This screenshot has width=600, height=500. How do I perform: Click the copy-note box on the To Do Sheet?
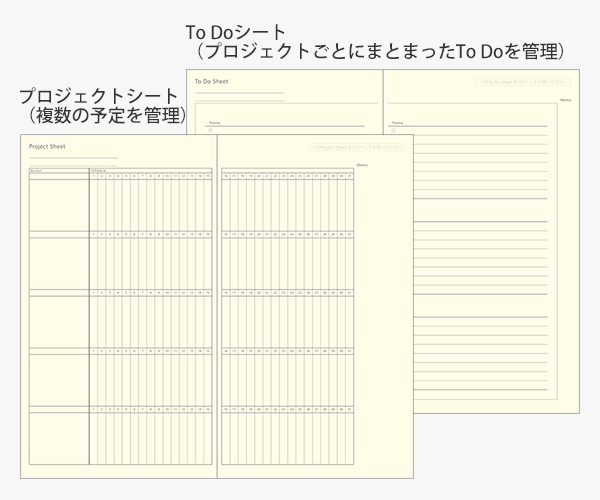[x=523, y=82]
